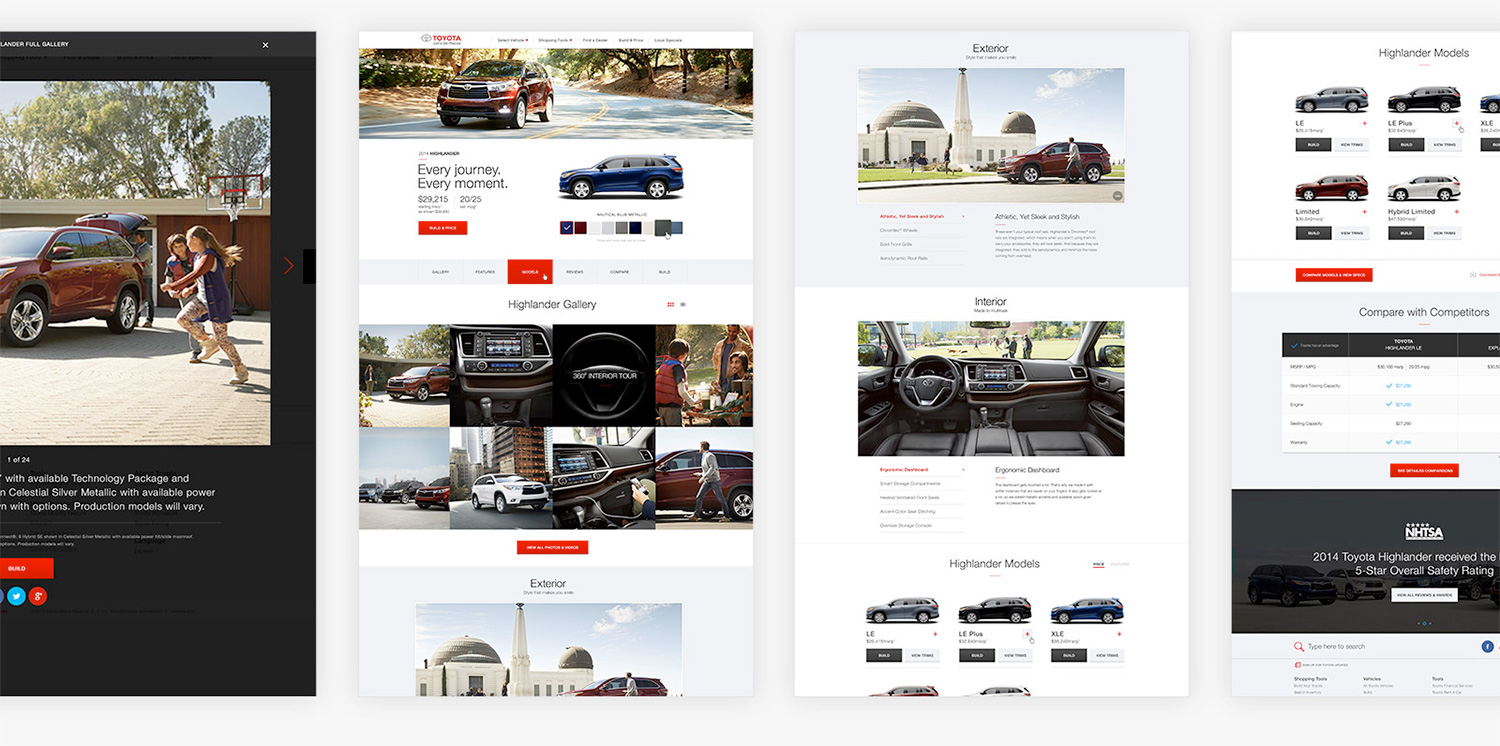The height and width of the screenshot is (746, 1500).
Task: Click plus icon beside Limited model
Action: click(1364, 211)
